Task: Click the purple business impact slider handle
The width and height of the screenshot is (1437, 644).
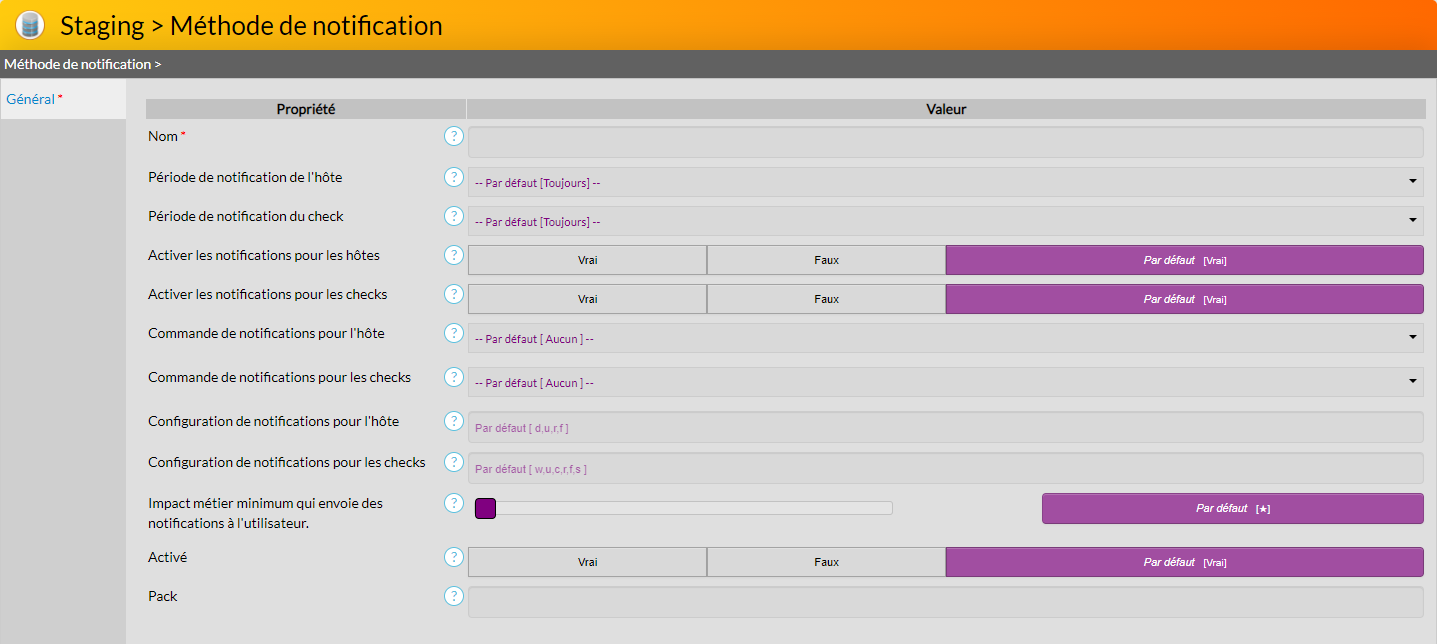Action: (485, 508)
